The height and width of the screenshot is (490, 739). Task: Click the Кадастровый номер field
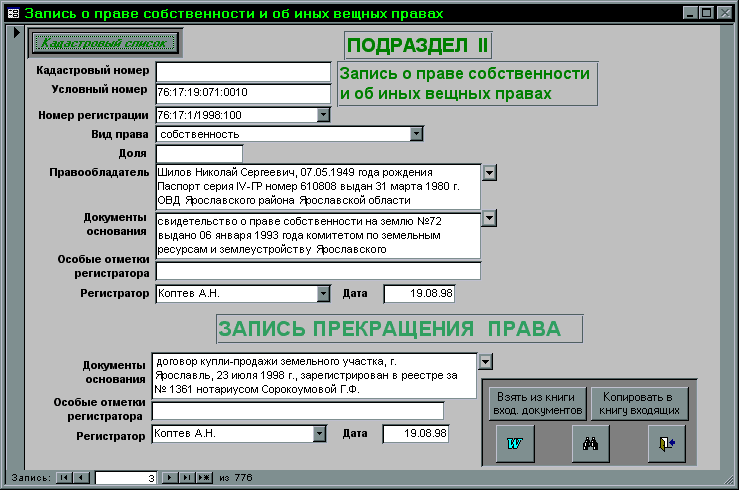[x=243, y=72]
